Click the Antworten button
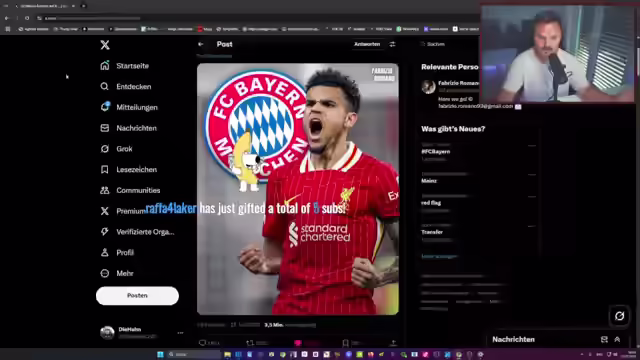 (367, 44)
